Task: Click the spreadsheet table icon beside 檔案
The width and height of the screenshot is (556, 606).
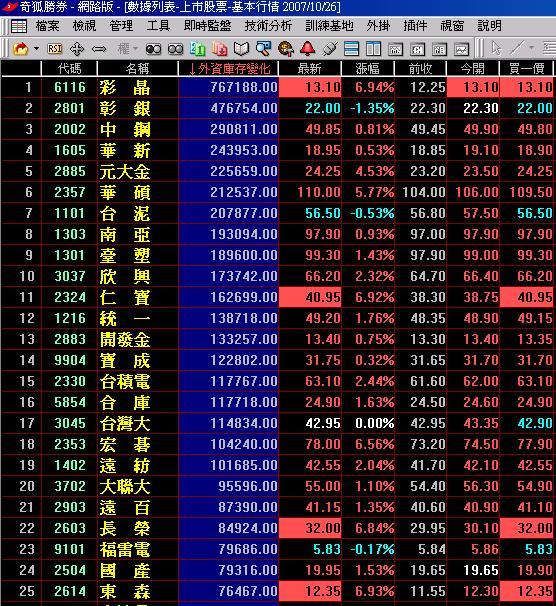Action: (x=19, y=26)
